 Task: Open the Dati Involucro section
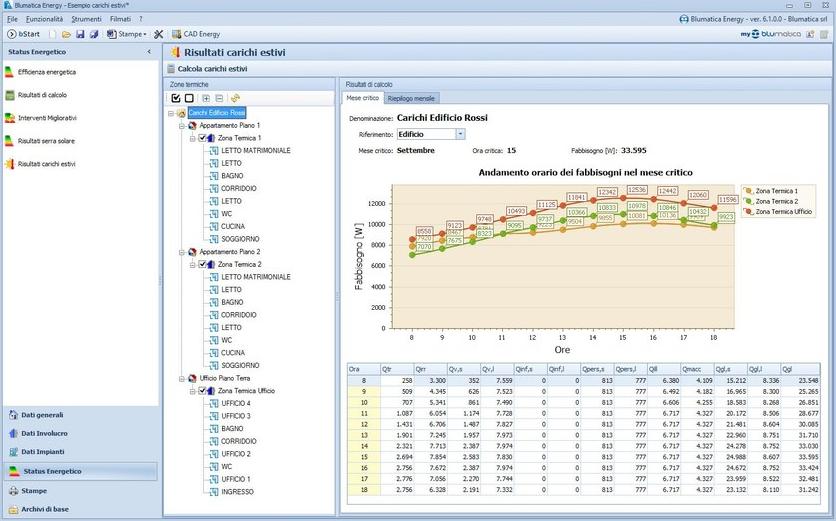[x=44, y=433]
